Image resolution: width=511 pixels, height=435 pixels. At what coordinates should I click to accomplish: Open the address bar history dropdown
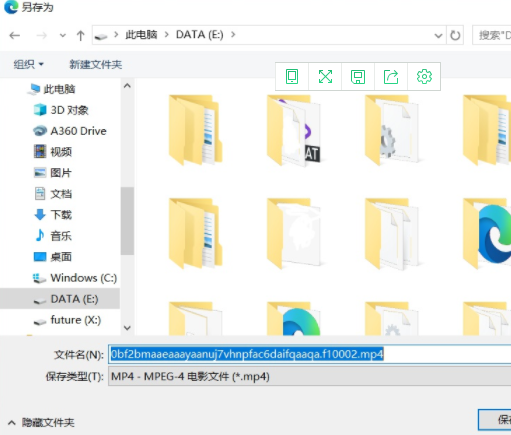click(x=438, y=35)
